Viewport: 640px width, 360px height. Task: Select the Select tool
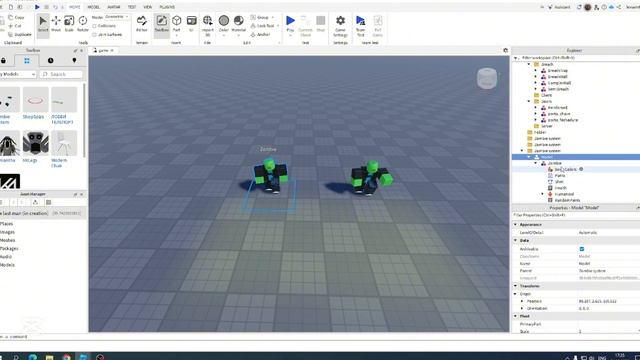(x=43, y=25)
